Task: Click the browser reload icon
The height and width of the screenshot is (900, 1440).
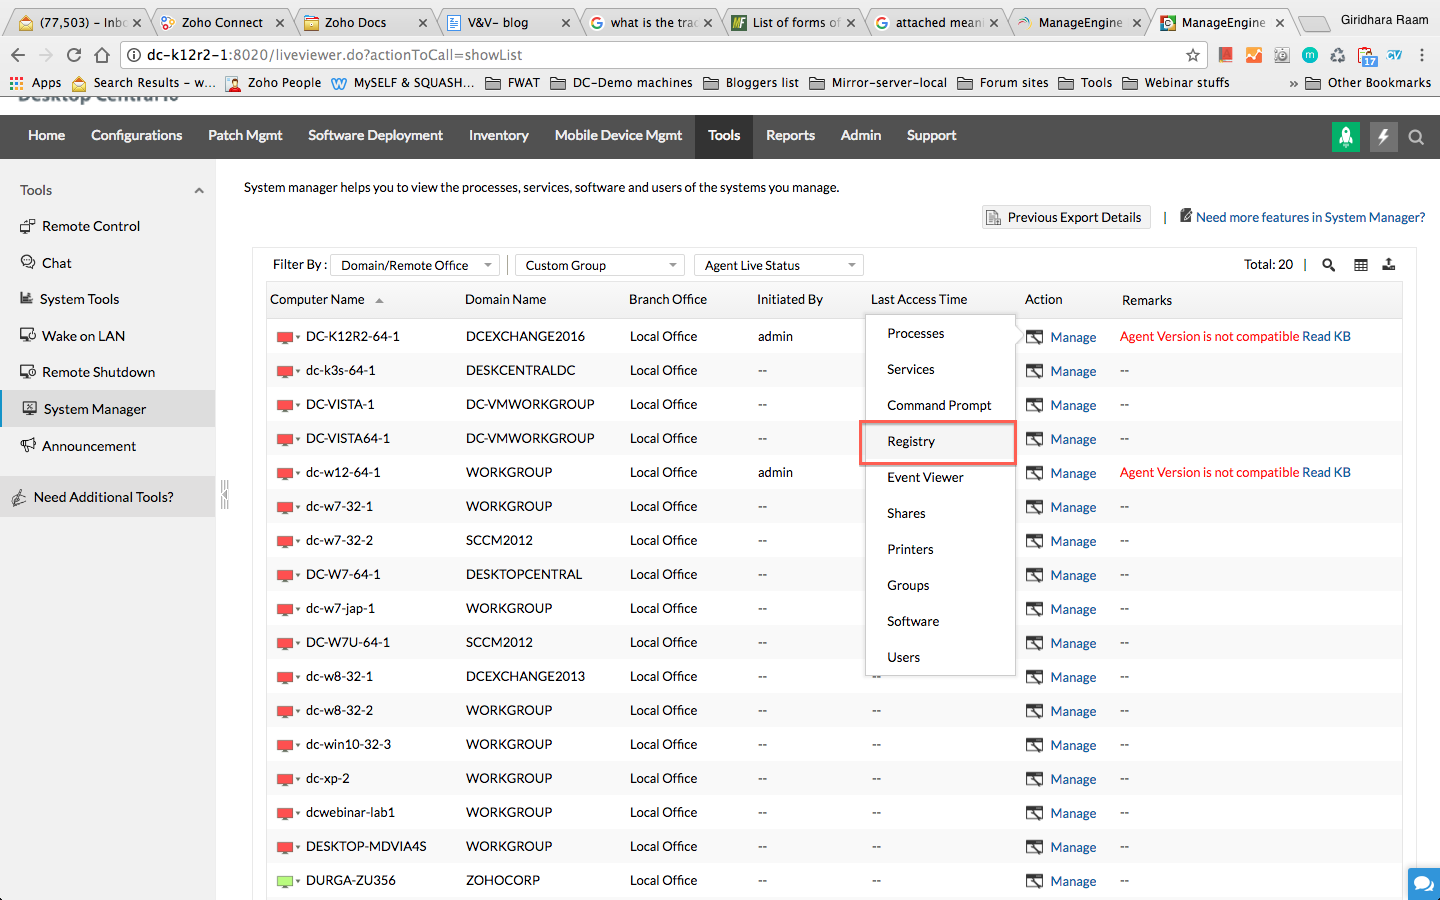Action: pos(74,55)
